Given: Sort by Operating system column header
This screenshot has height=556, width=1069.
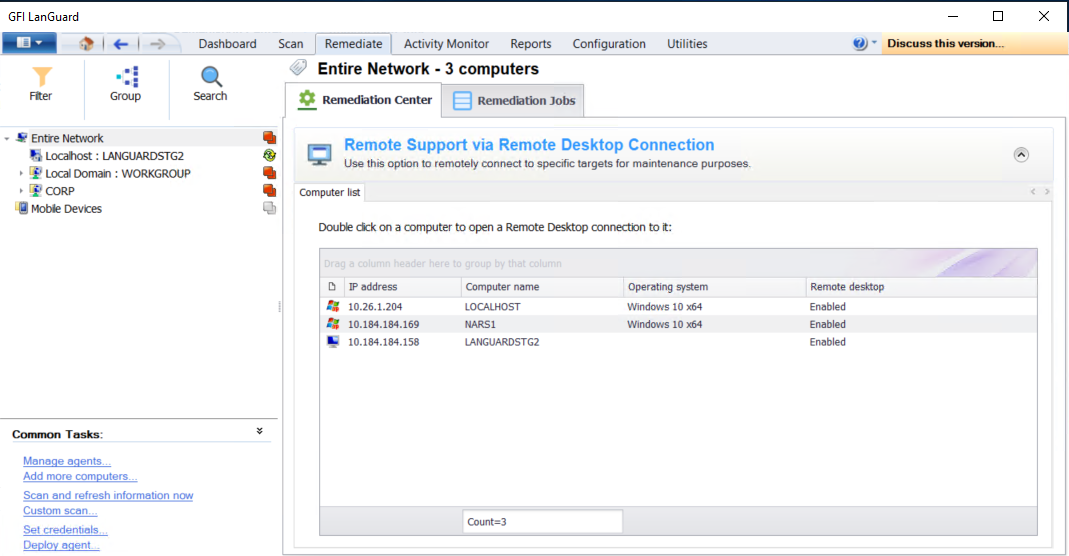Looking at the screenshot, I should 714,287.
